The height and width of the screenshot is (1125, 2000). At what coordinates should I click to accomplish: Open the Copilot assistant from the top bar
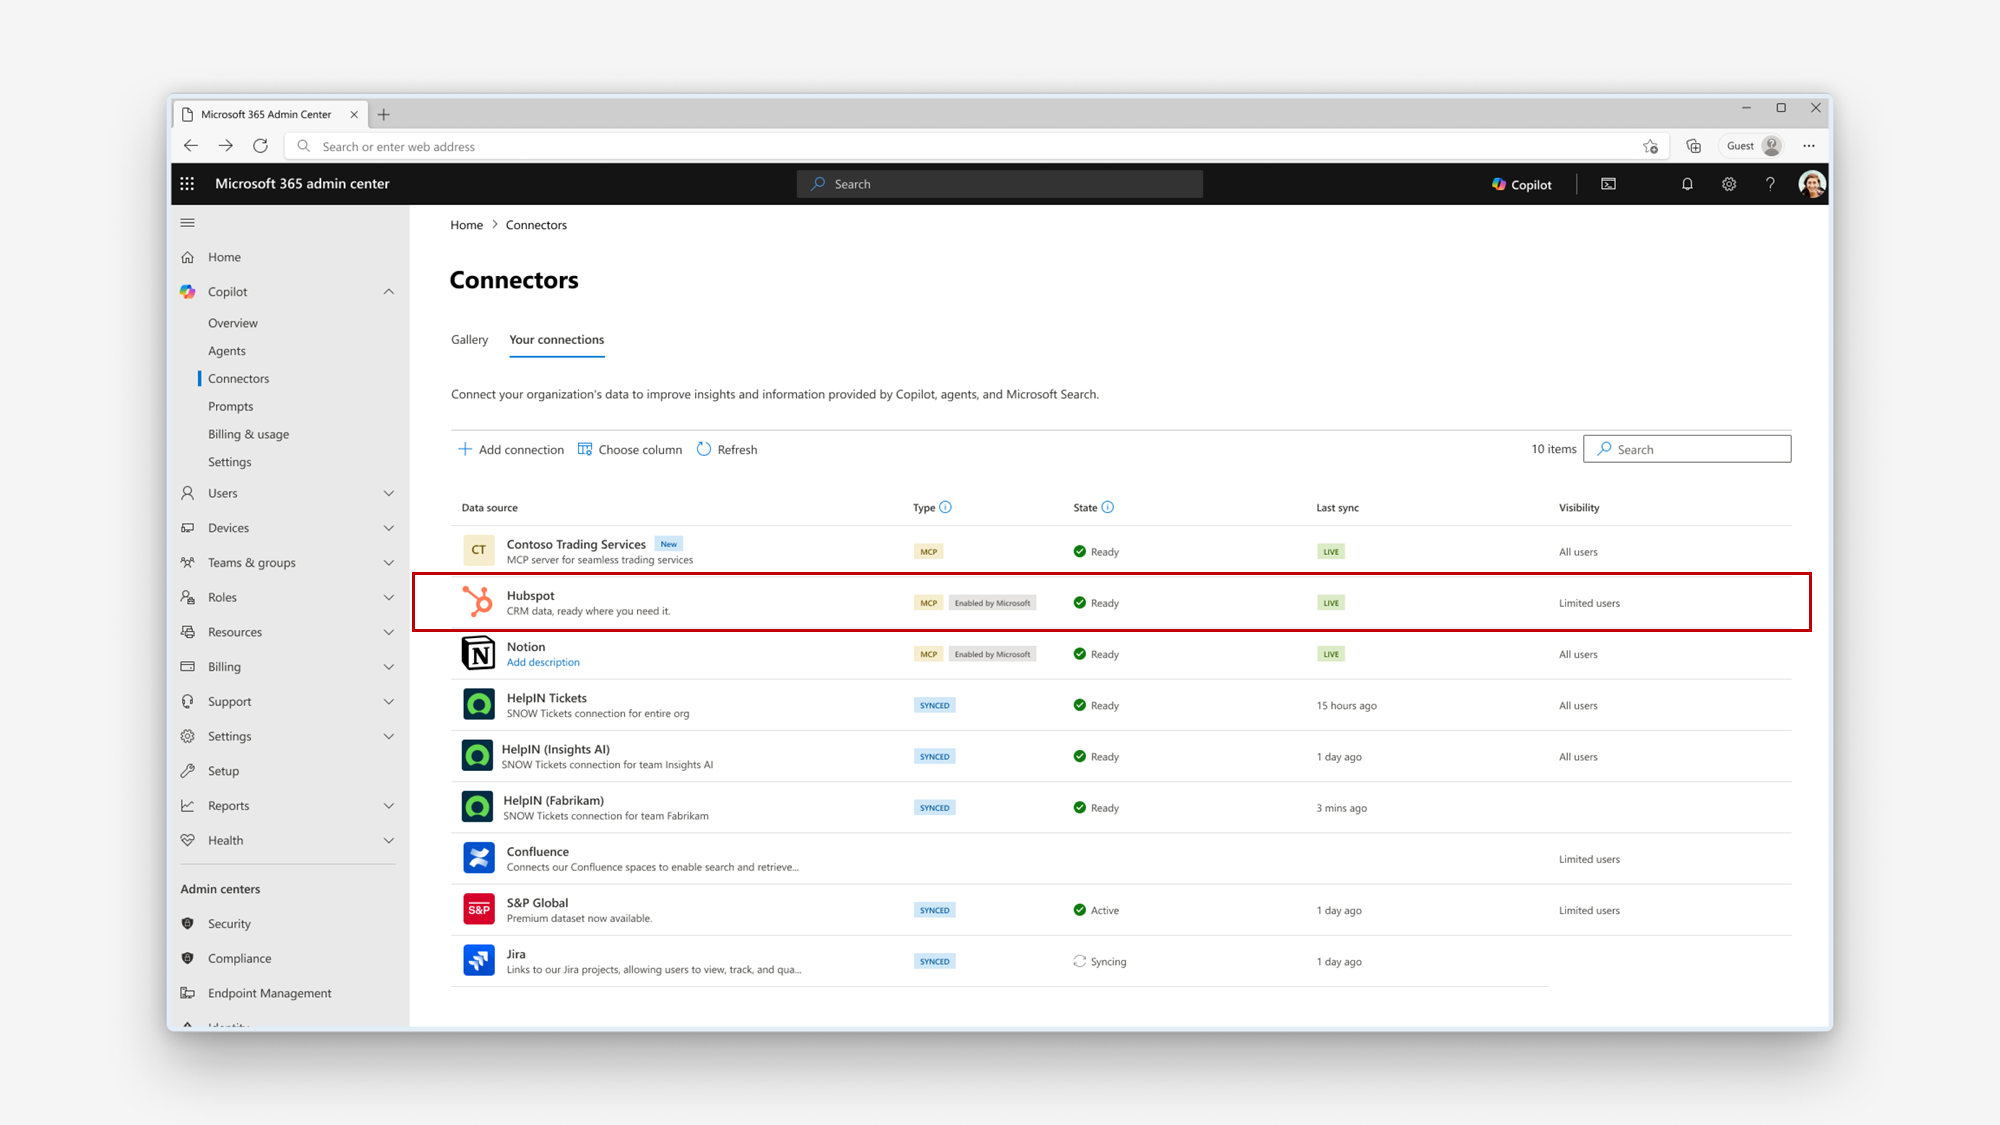tap(1521, 184)
